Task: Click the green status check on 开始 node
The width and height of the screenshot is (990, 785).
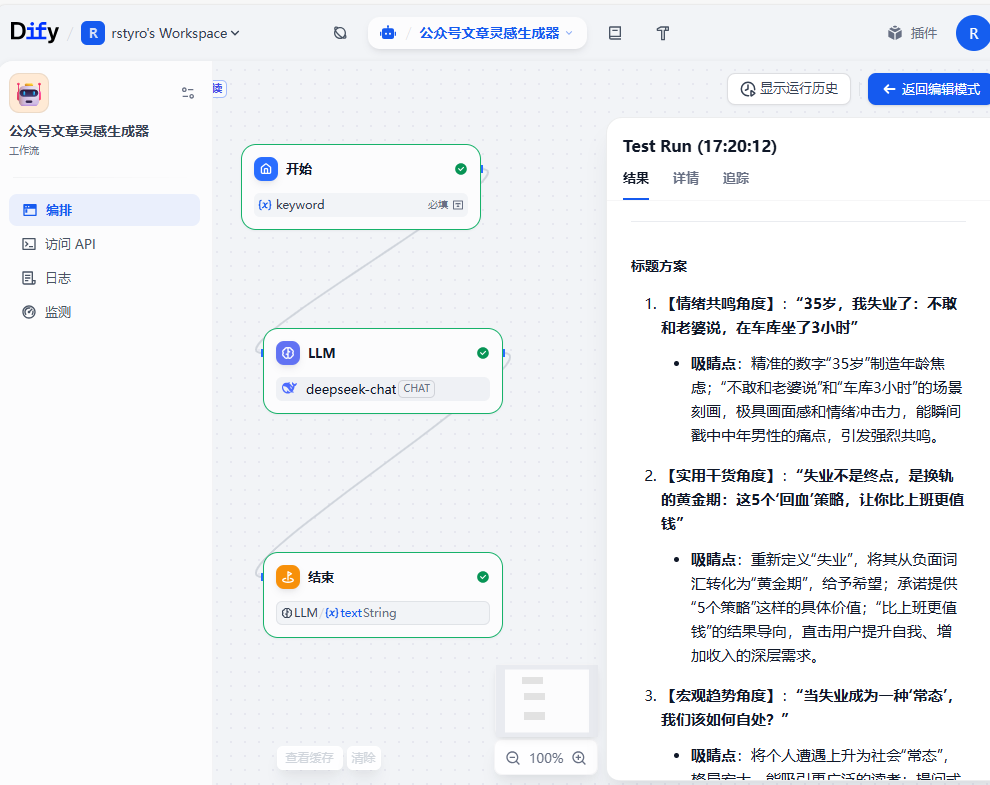Action: [x=461, y=169]
